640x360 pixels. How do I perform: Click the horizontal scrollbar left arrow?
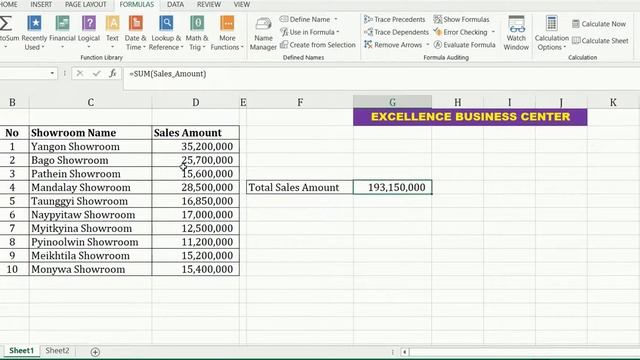[404, 351]
